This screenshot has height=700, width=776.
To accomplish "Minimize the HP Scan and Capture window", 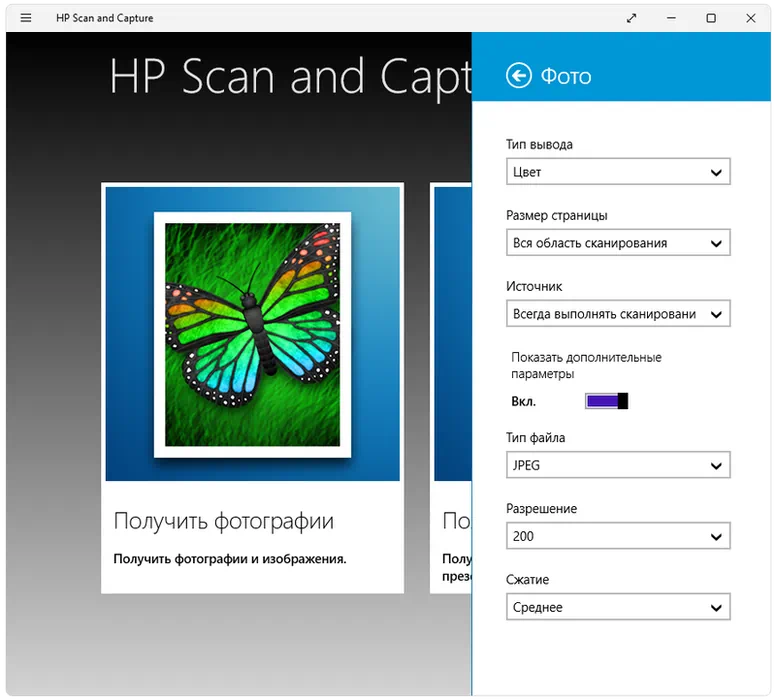I will pyautogui.click(x=671, y=18).
